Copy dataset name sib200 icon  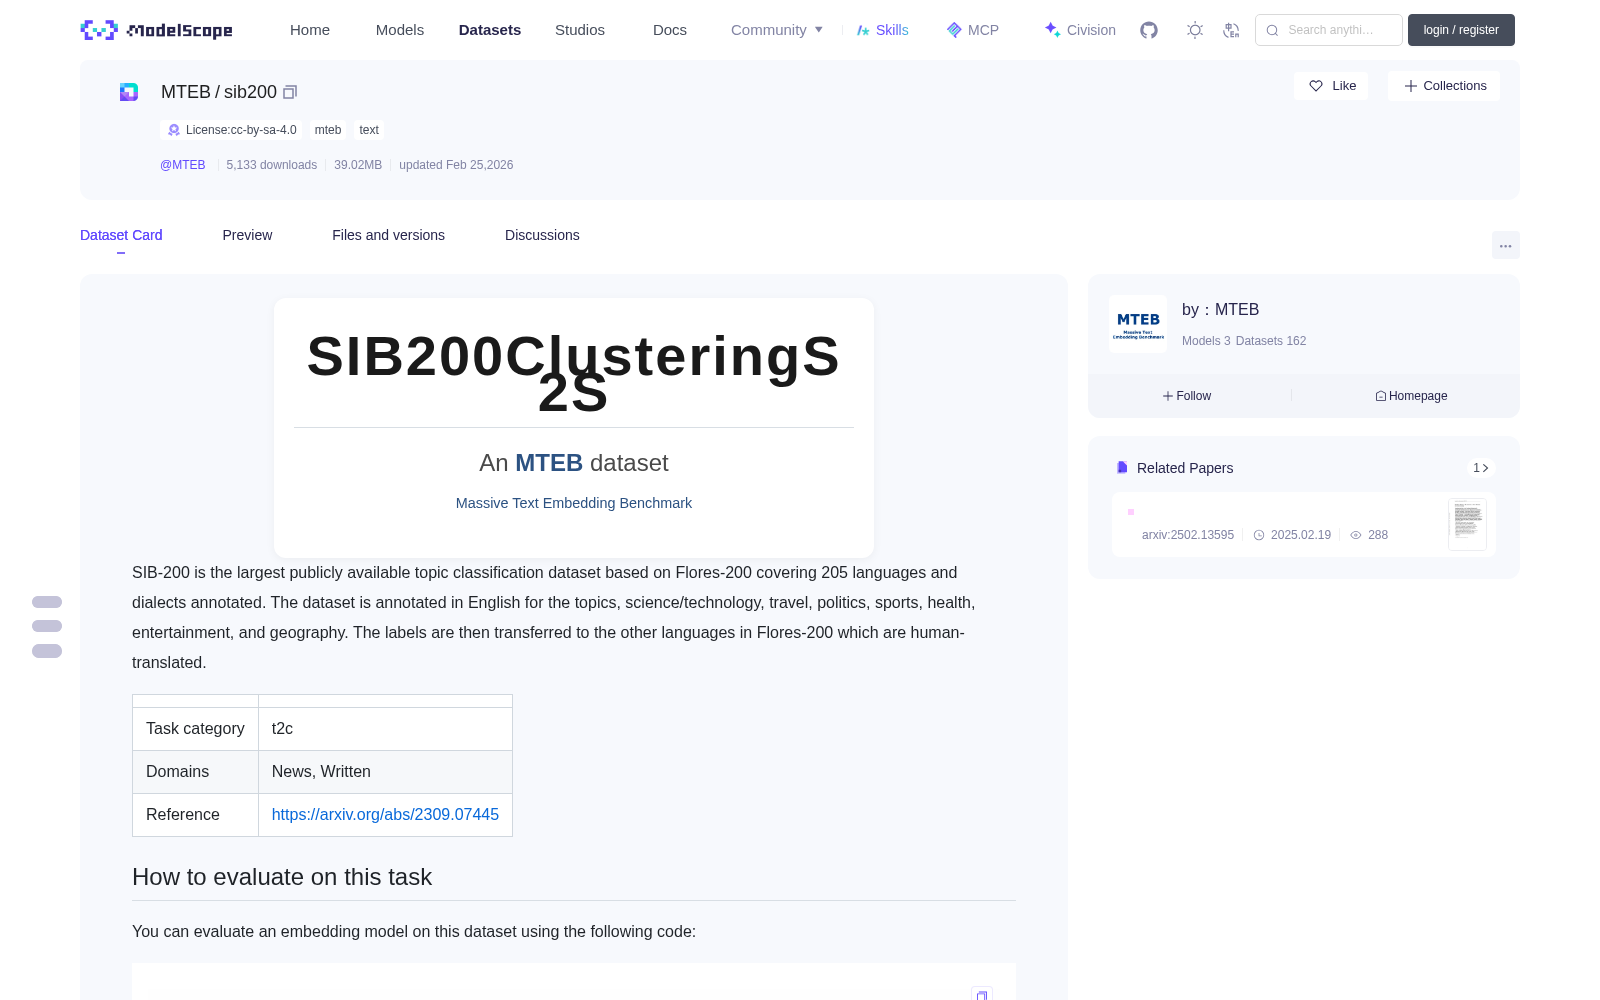[290, 92]
